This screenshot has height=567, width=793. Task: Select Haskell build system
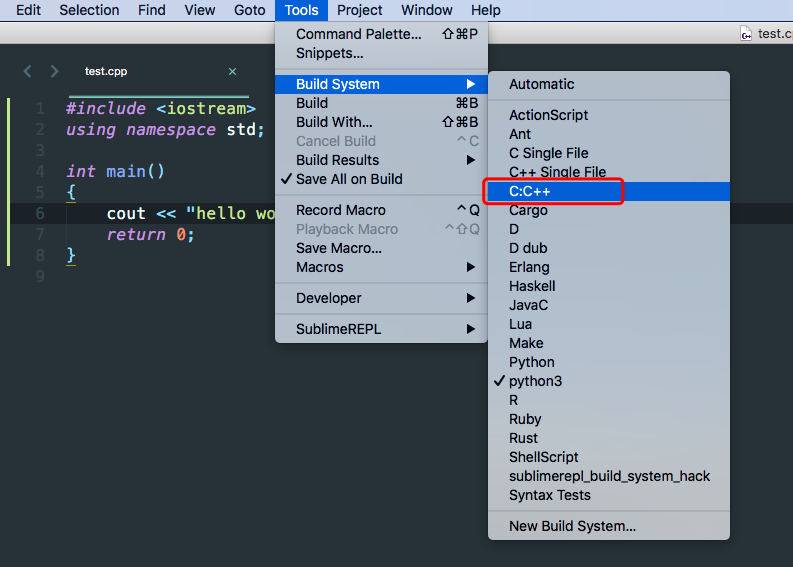pyautogui.click(x=609, y=286)
